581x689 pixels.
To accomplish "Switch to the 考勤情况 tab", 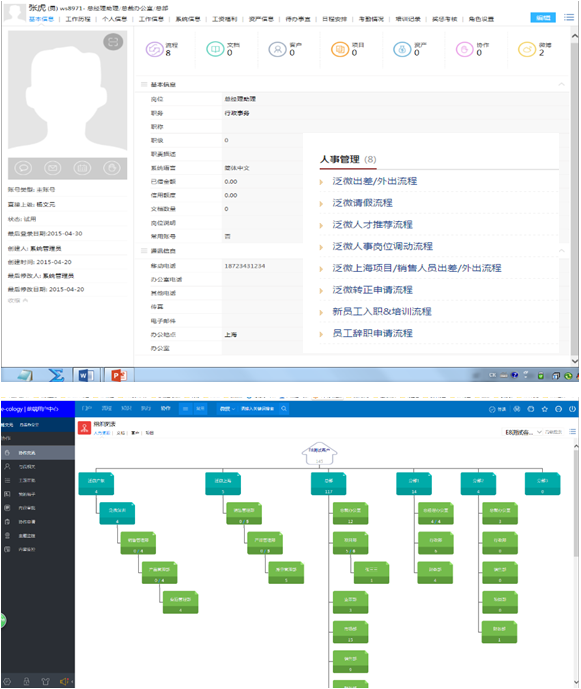I will 371,19.
